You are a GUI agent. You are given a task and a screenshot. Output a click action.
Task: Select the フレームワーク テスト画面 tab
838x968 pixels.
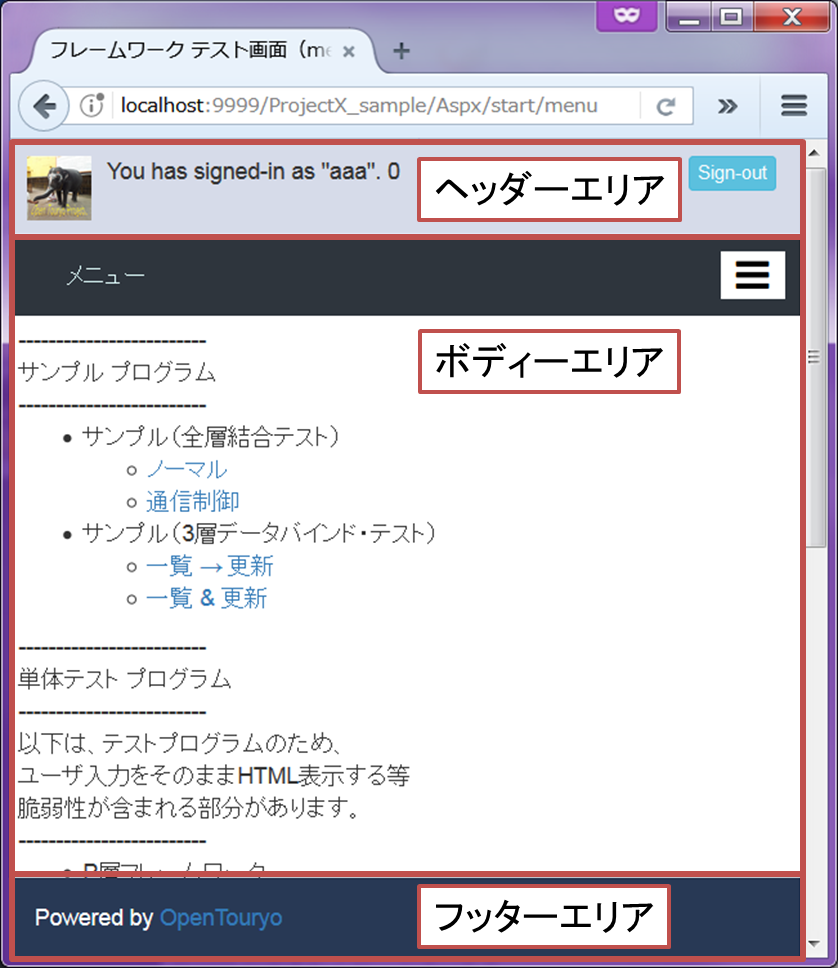point(190,52)
